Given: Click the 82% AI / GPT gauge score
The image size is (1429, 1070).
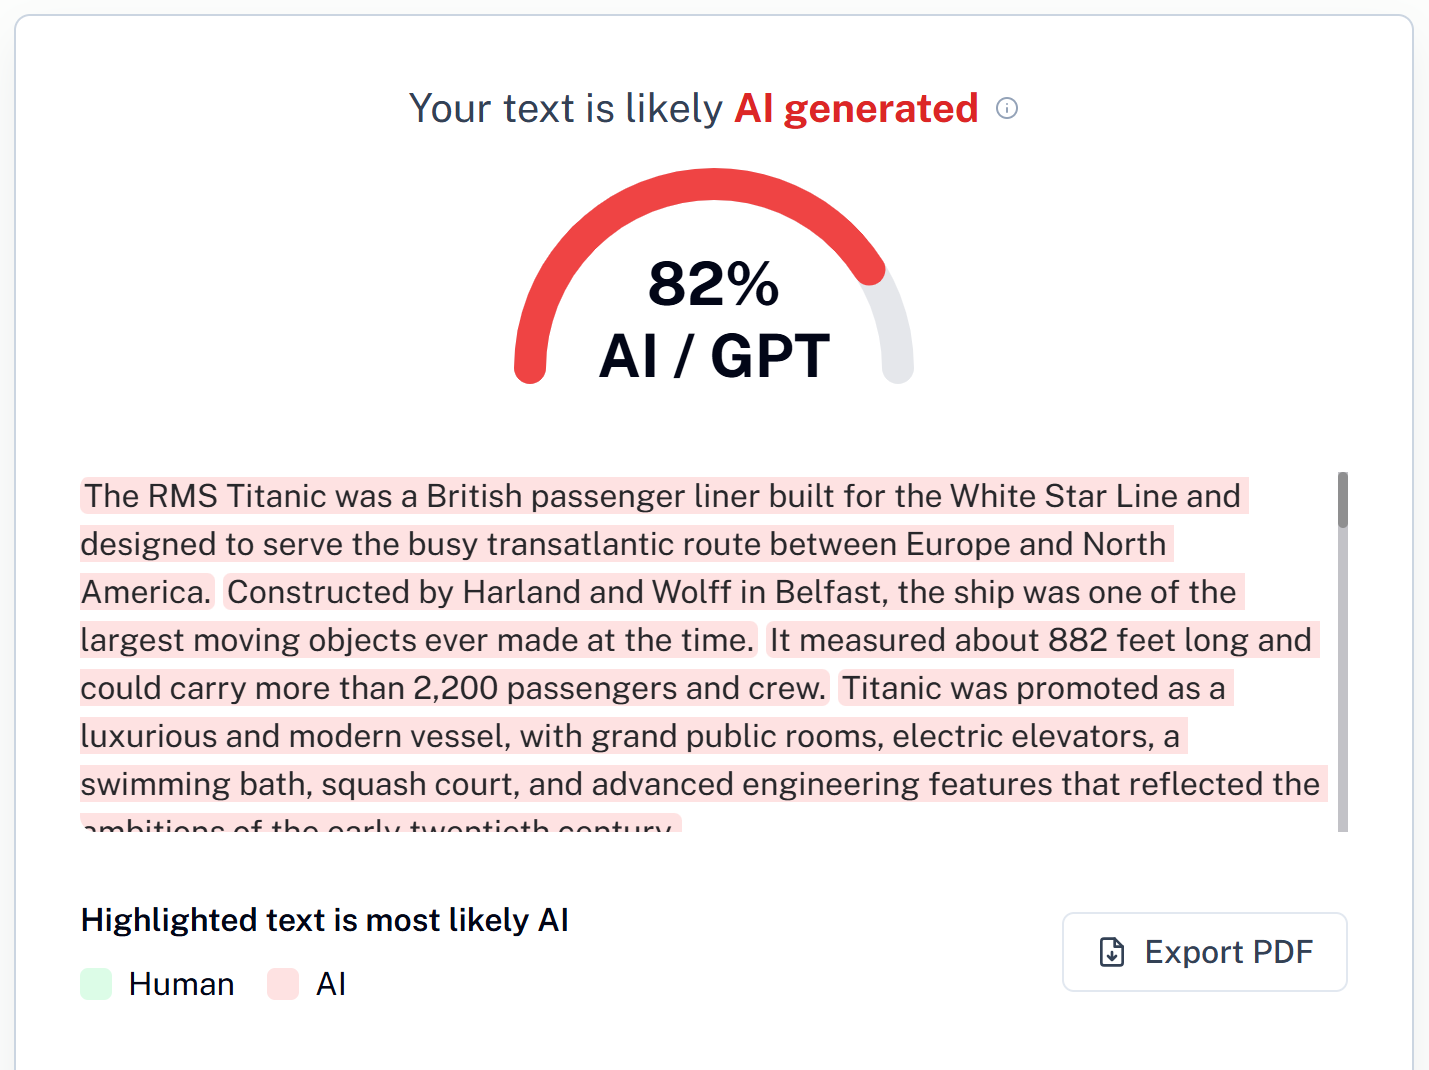Looking at the screenshot, I should tap(714, 320).
